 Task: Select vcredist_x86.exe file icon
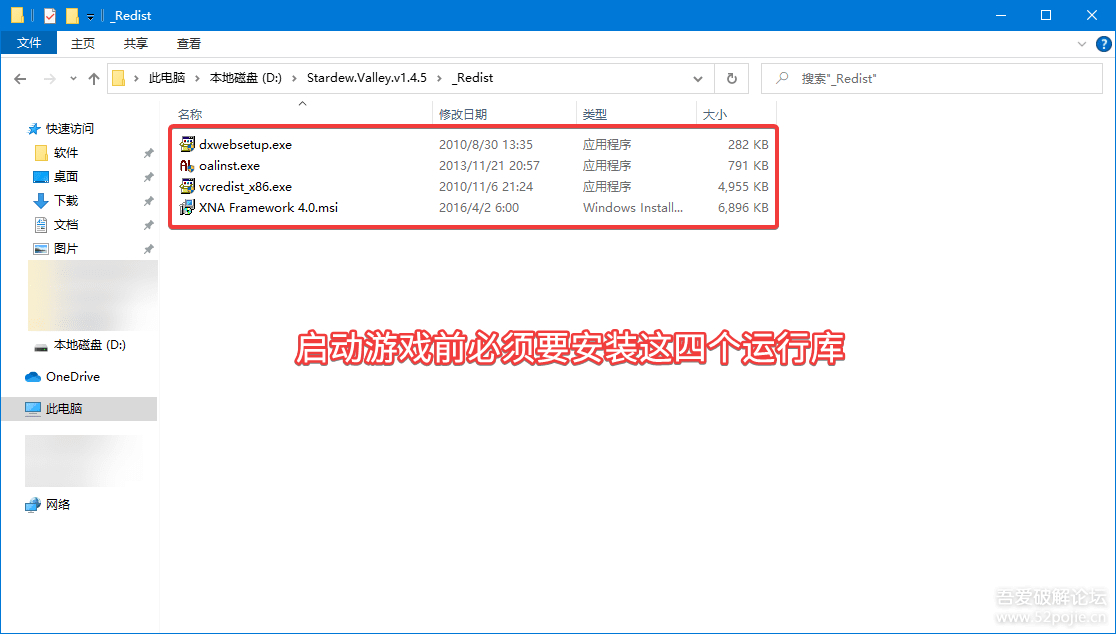coord(186,186)
